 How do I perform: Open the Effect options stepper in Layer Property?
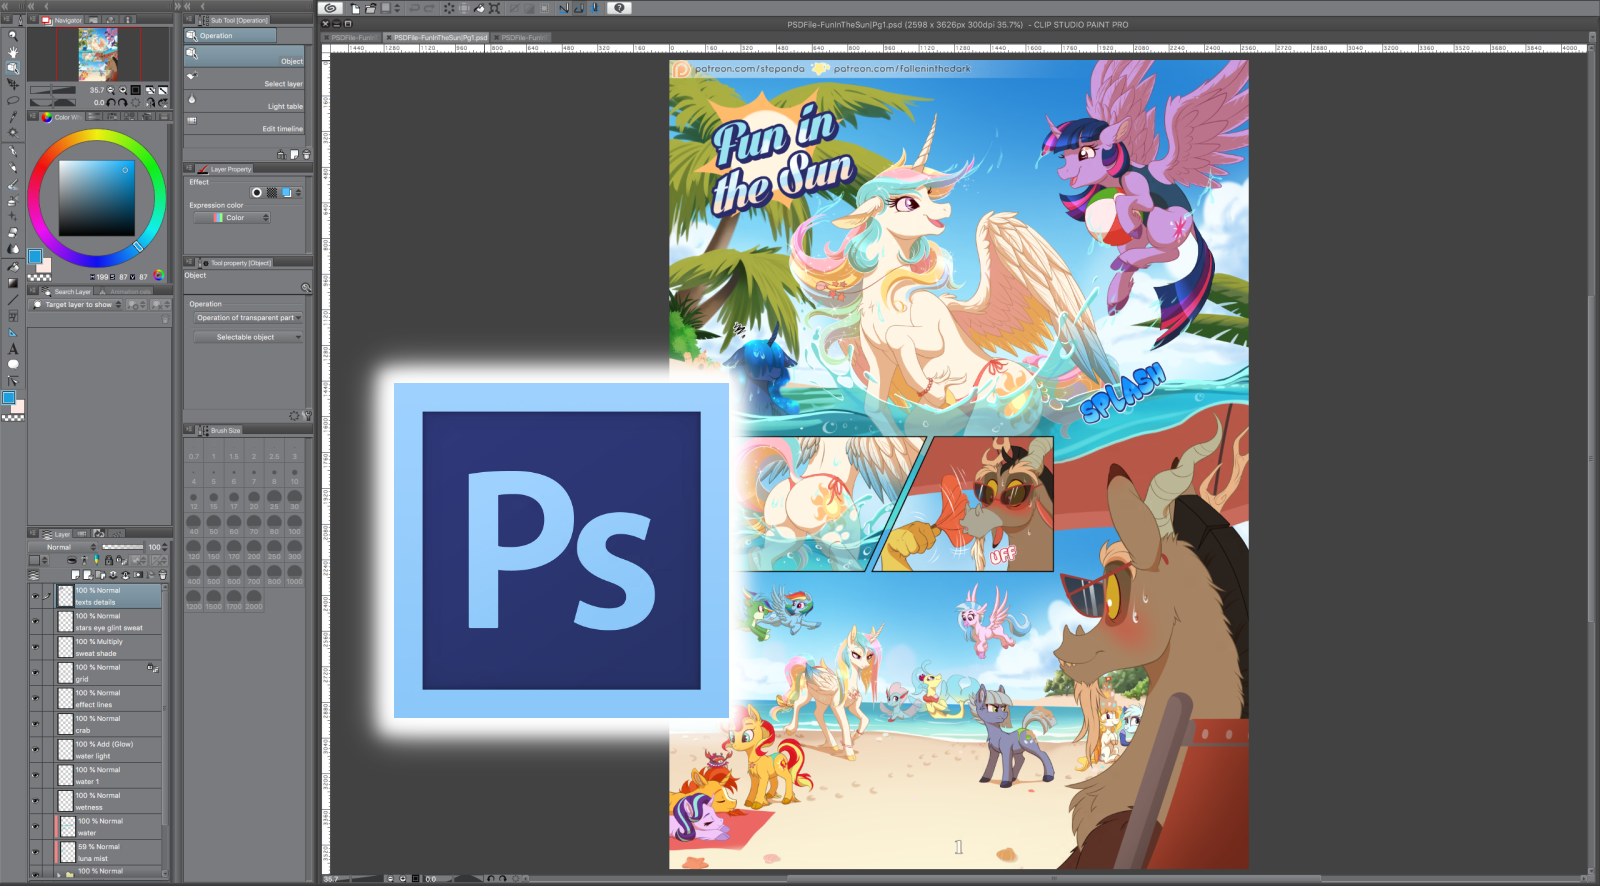pos(298,192)
